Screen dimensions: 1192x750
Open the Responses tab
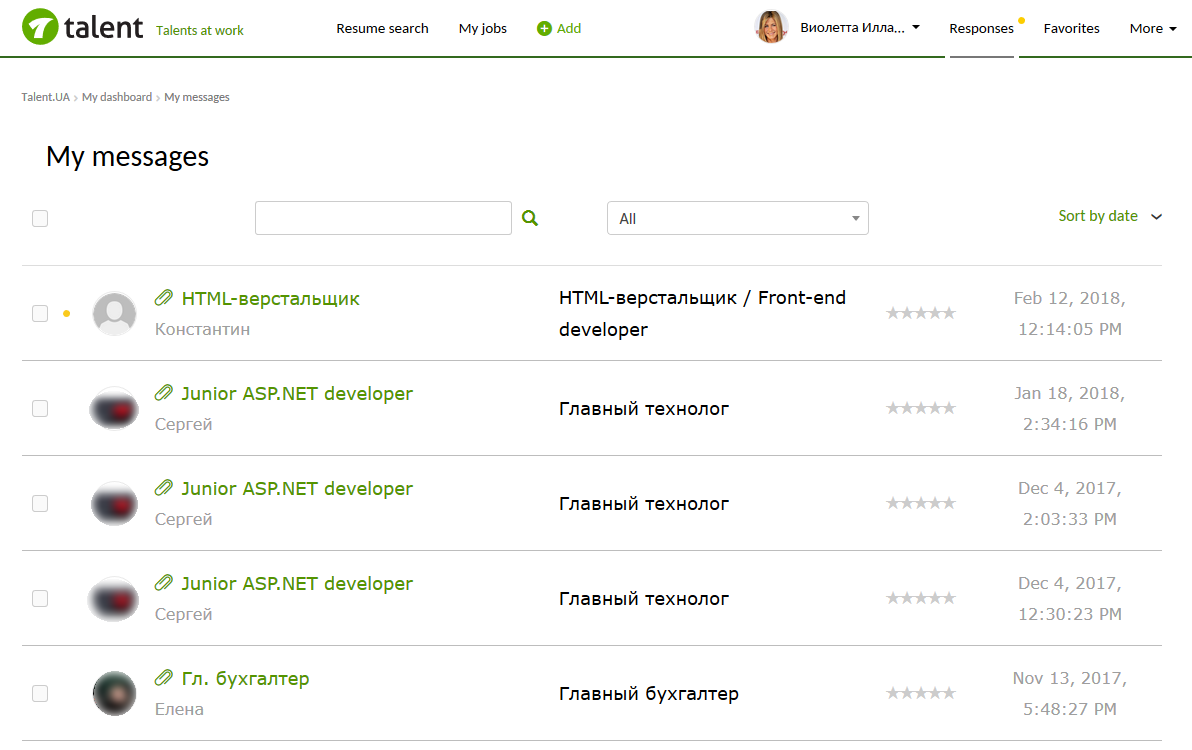pos(981,29)
